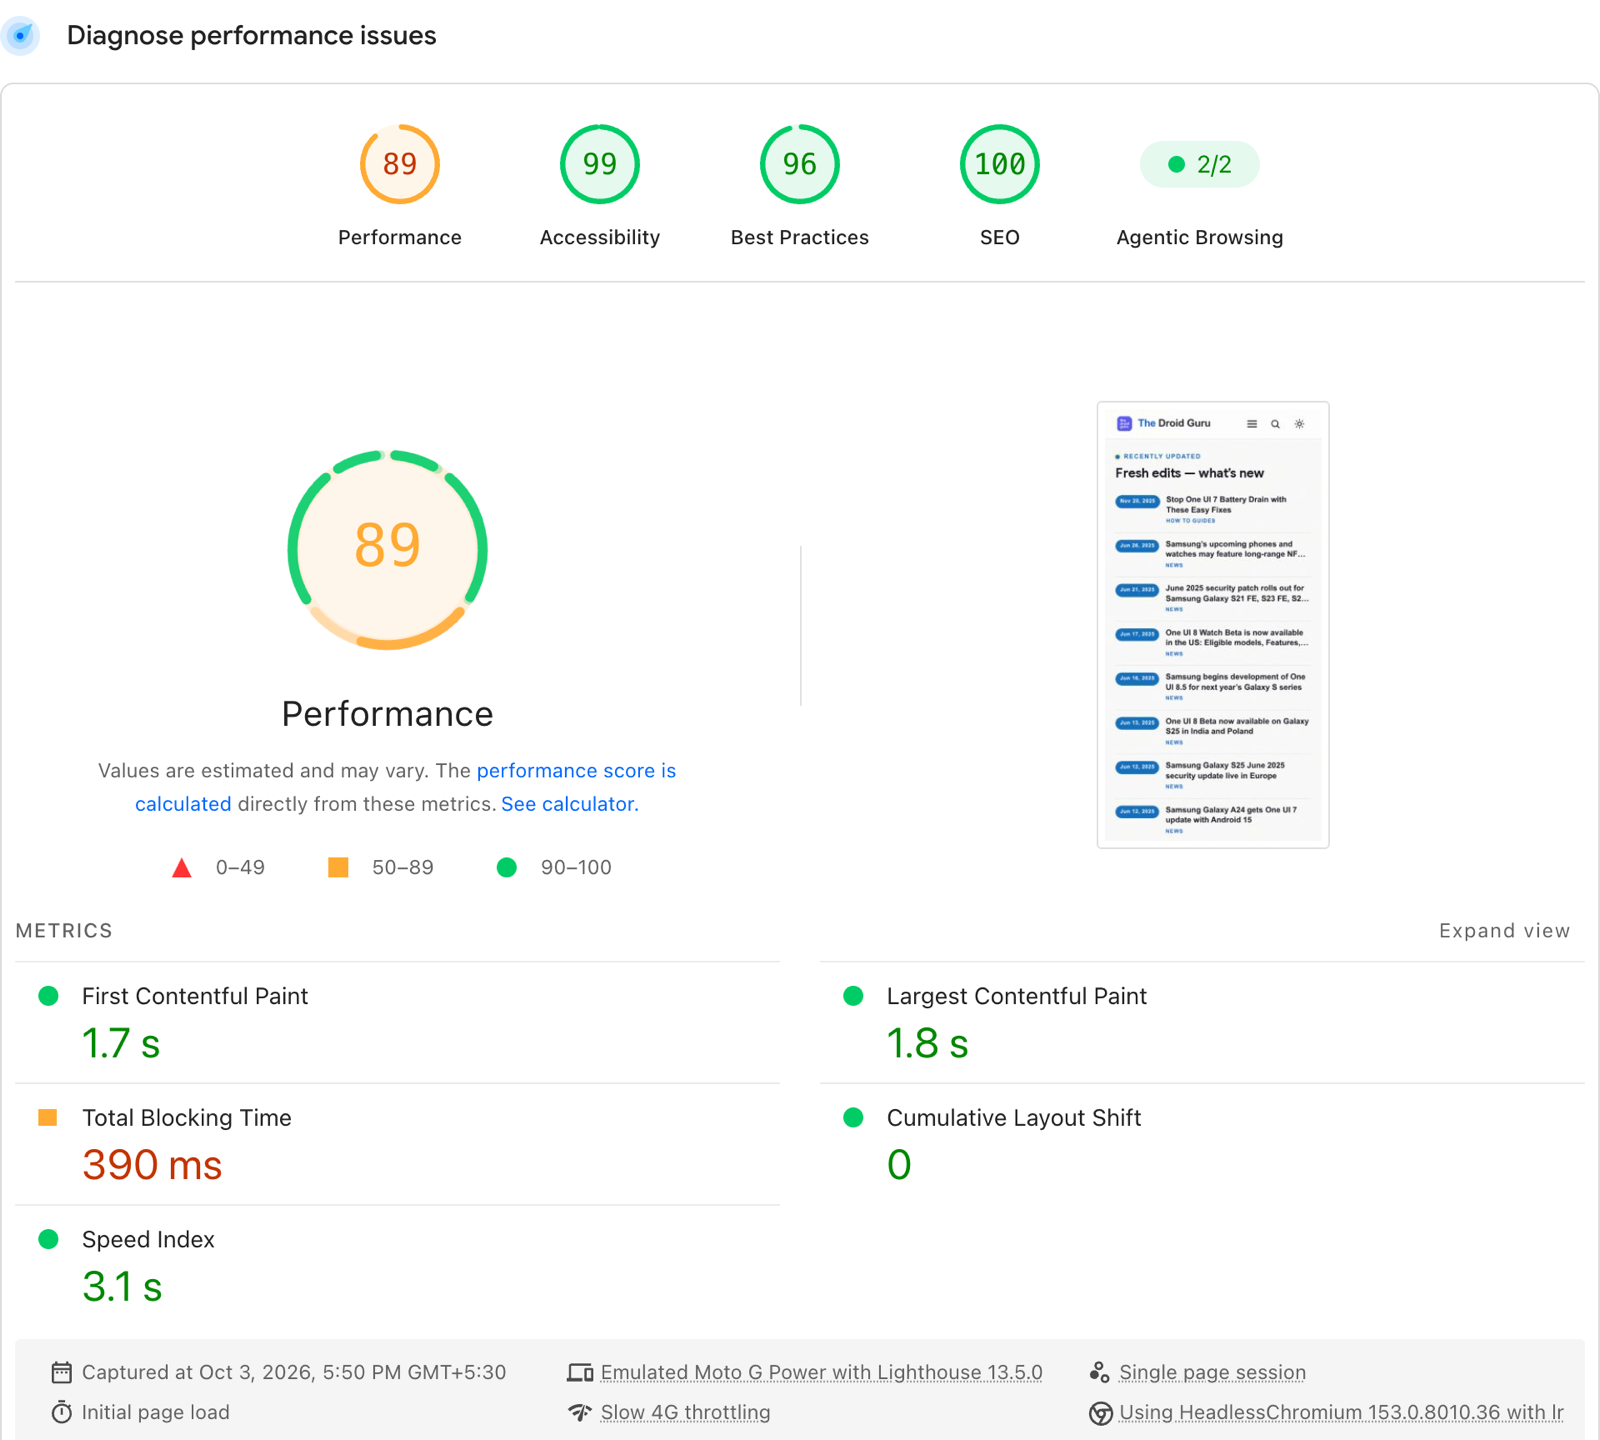The width and height of the screenshot is (1600, 1440).
Task: Click the search icon in the page thumbnail
Action: [x=1276, y=424]
